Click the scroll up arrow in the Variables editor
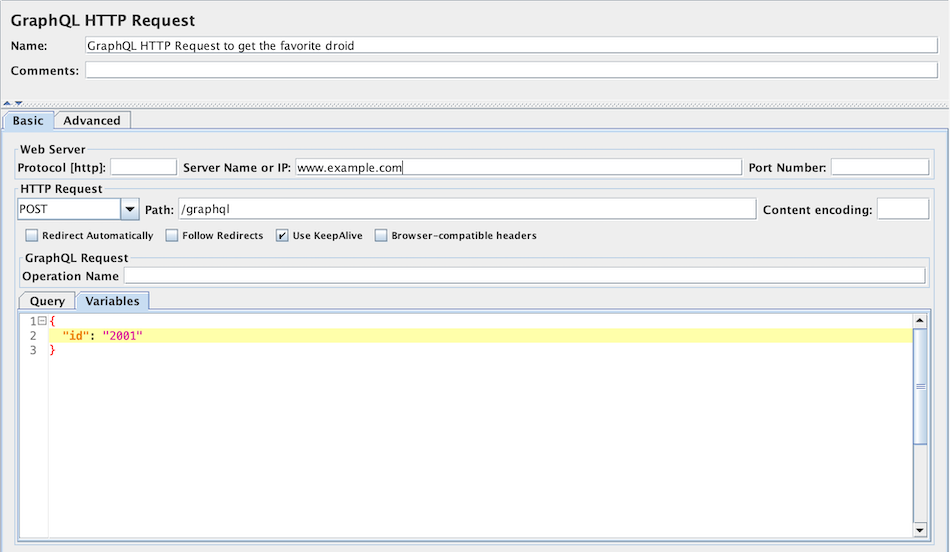 point(919,321)
